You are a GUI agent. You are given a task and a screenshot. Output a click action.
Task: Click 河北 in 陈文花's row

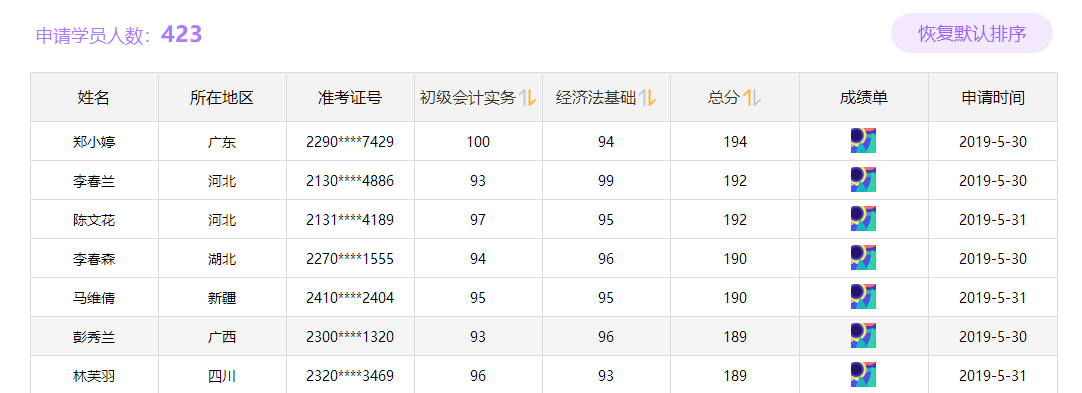click(222, 221)
